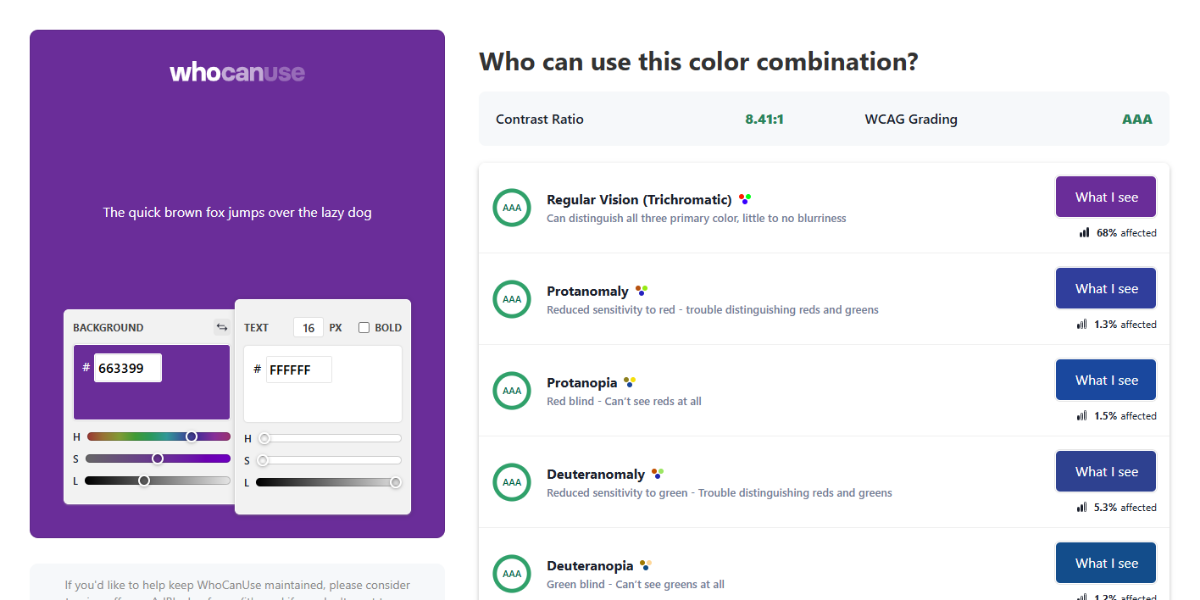This screenshot has height=600, width=1200.
Task: Click "What I see" for Deuteranomaly
Action: click(1106, 471)
